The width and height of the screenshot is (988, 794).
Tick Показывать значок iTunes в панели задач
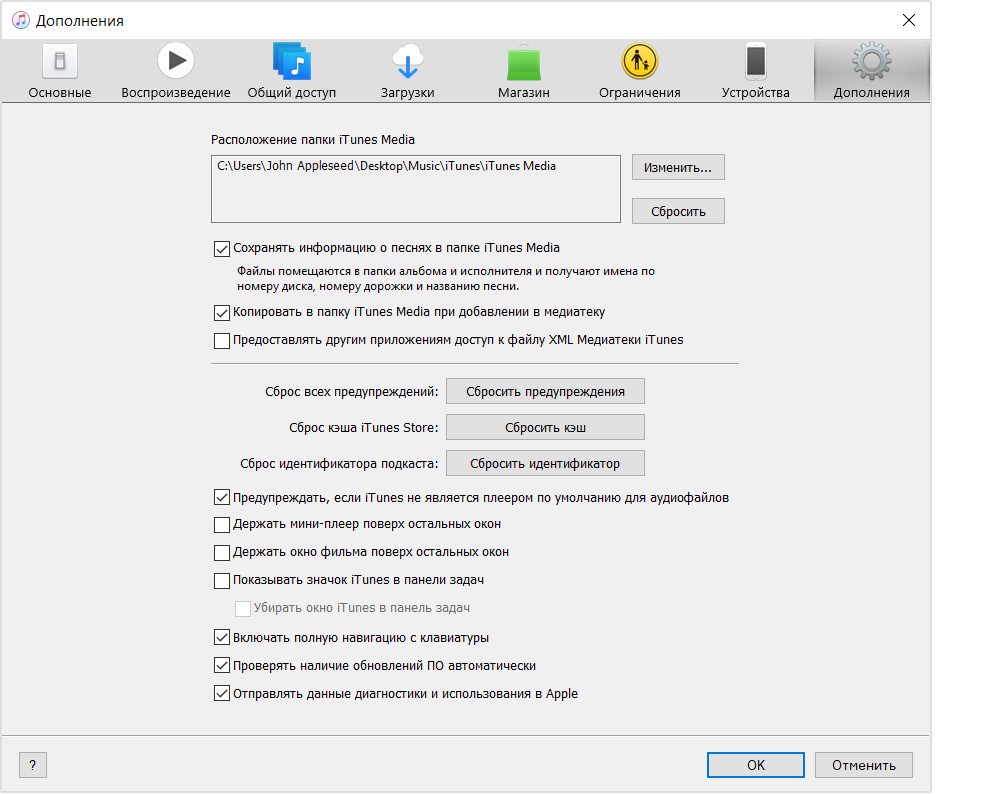tap(222, 581)
